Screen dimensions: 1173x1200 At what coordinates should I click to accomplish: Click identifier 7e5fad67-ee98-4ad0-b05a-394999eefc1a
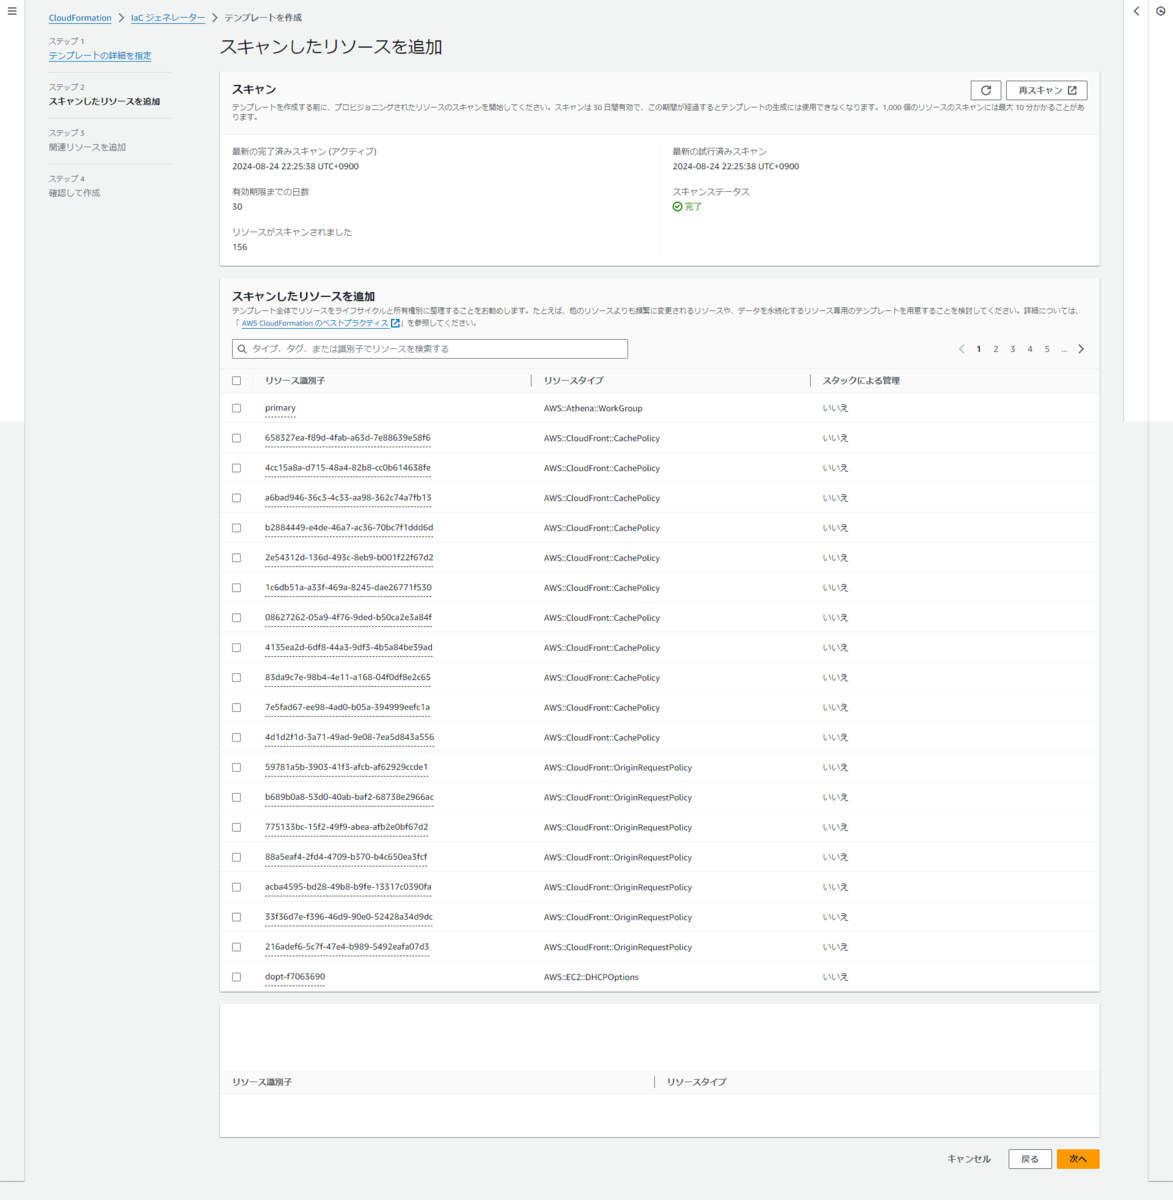click(x=347, y=708)
